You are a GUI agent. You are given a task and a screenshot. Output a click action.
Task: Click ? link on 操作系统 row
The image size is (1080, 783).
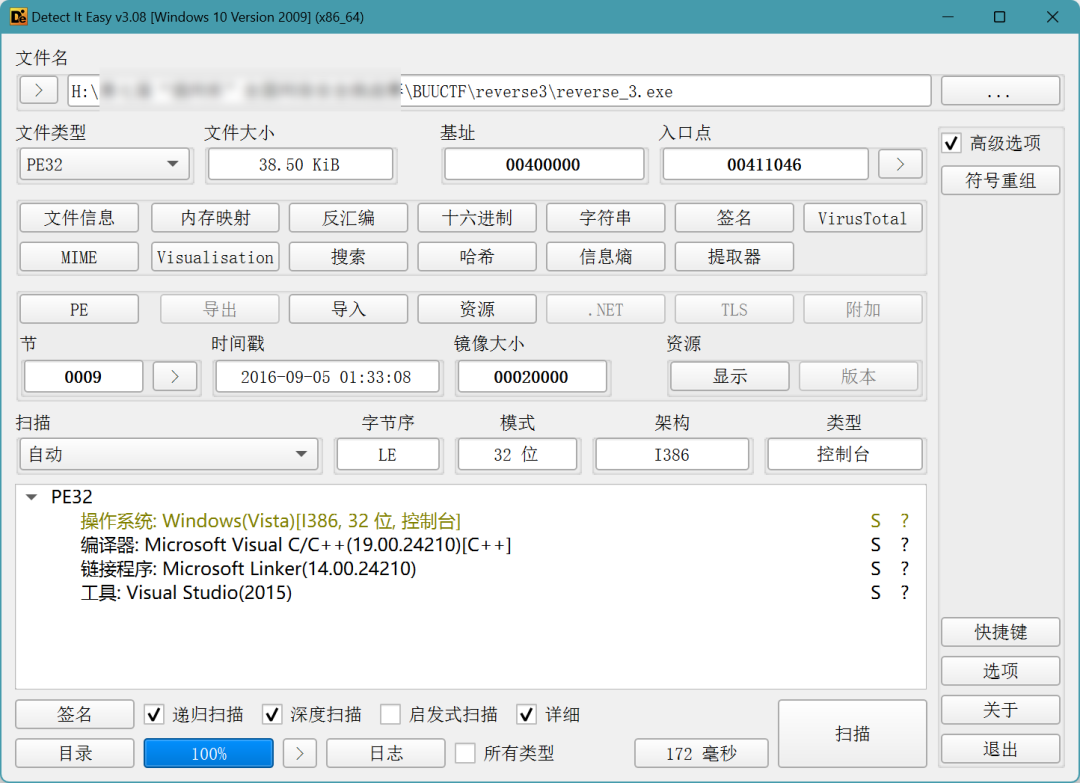tap(904, 521)
